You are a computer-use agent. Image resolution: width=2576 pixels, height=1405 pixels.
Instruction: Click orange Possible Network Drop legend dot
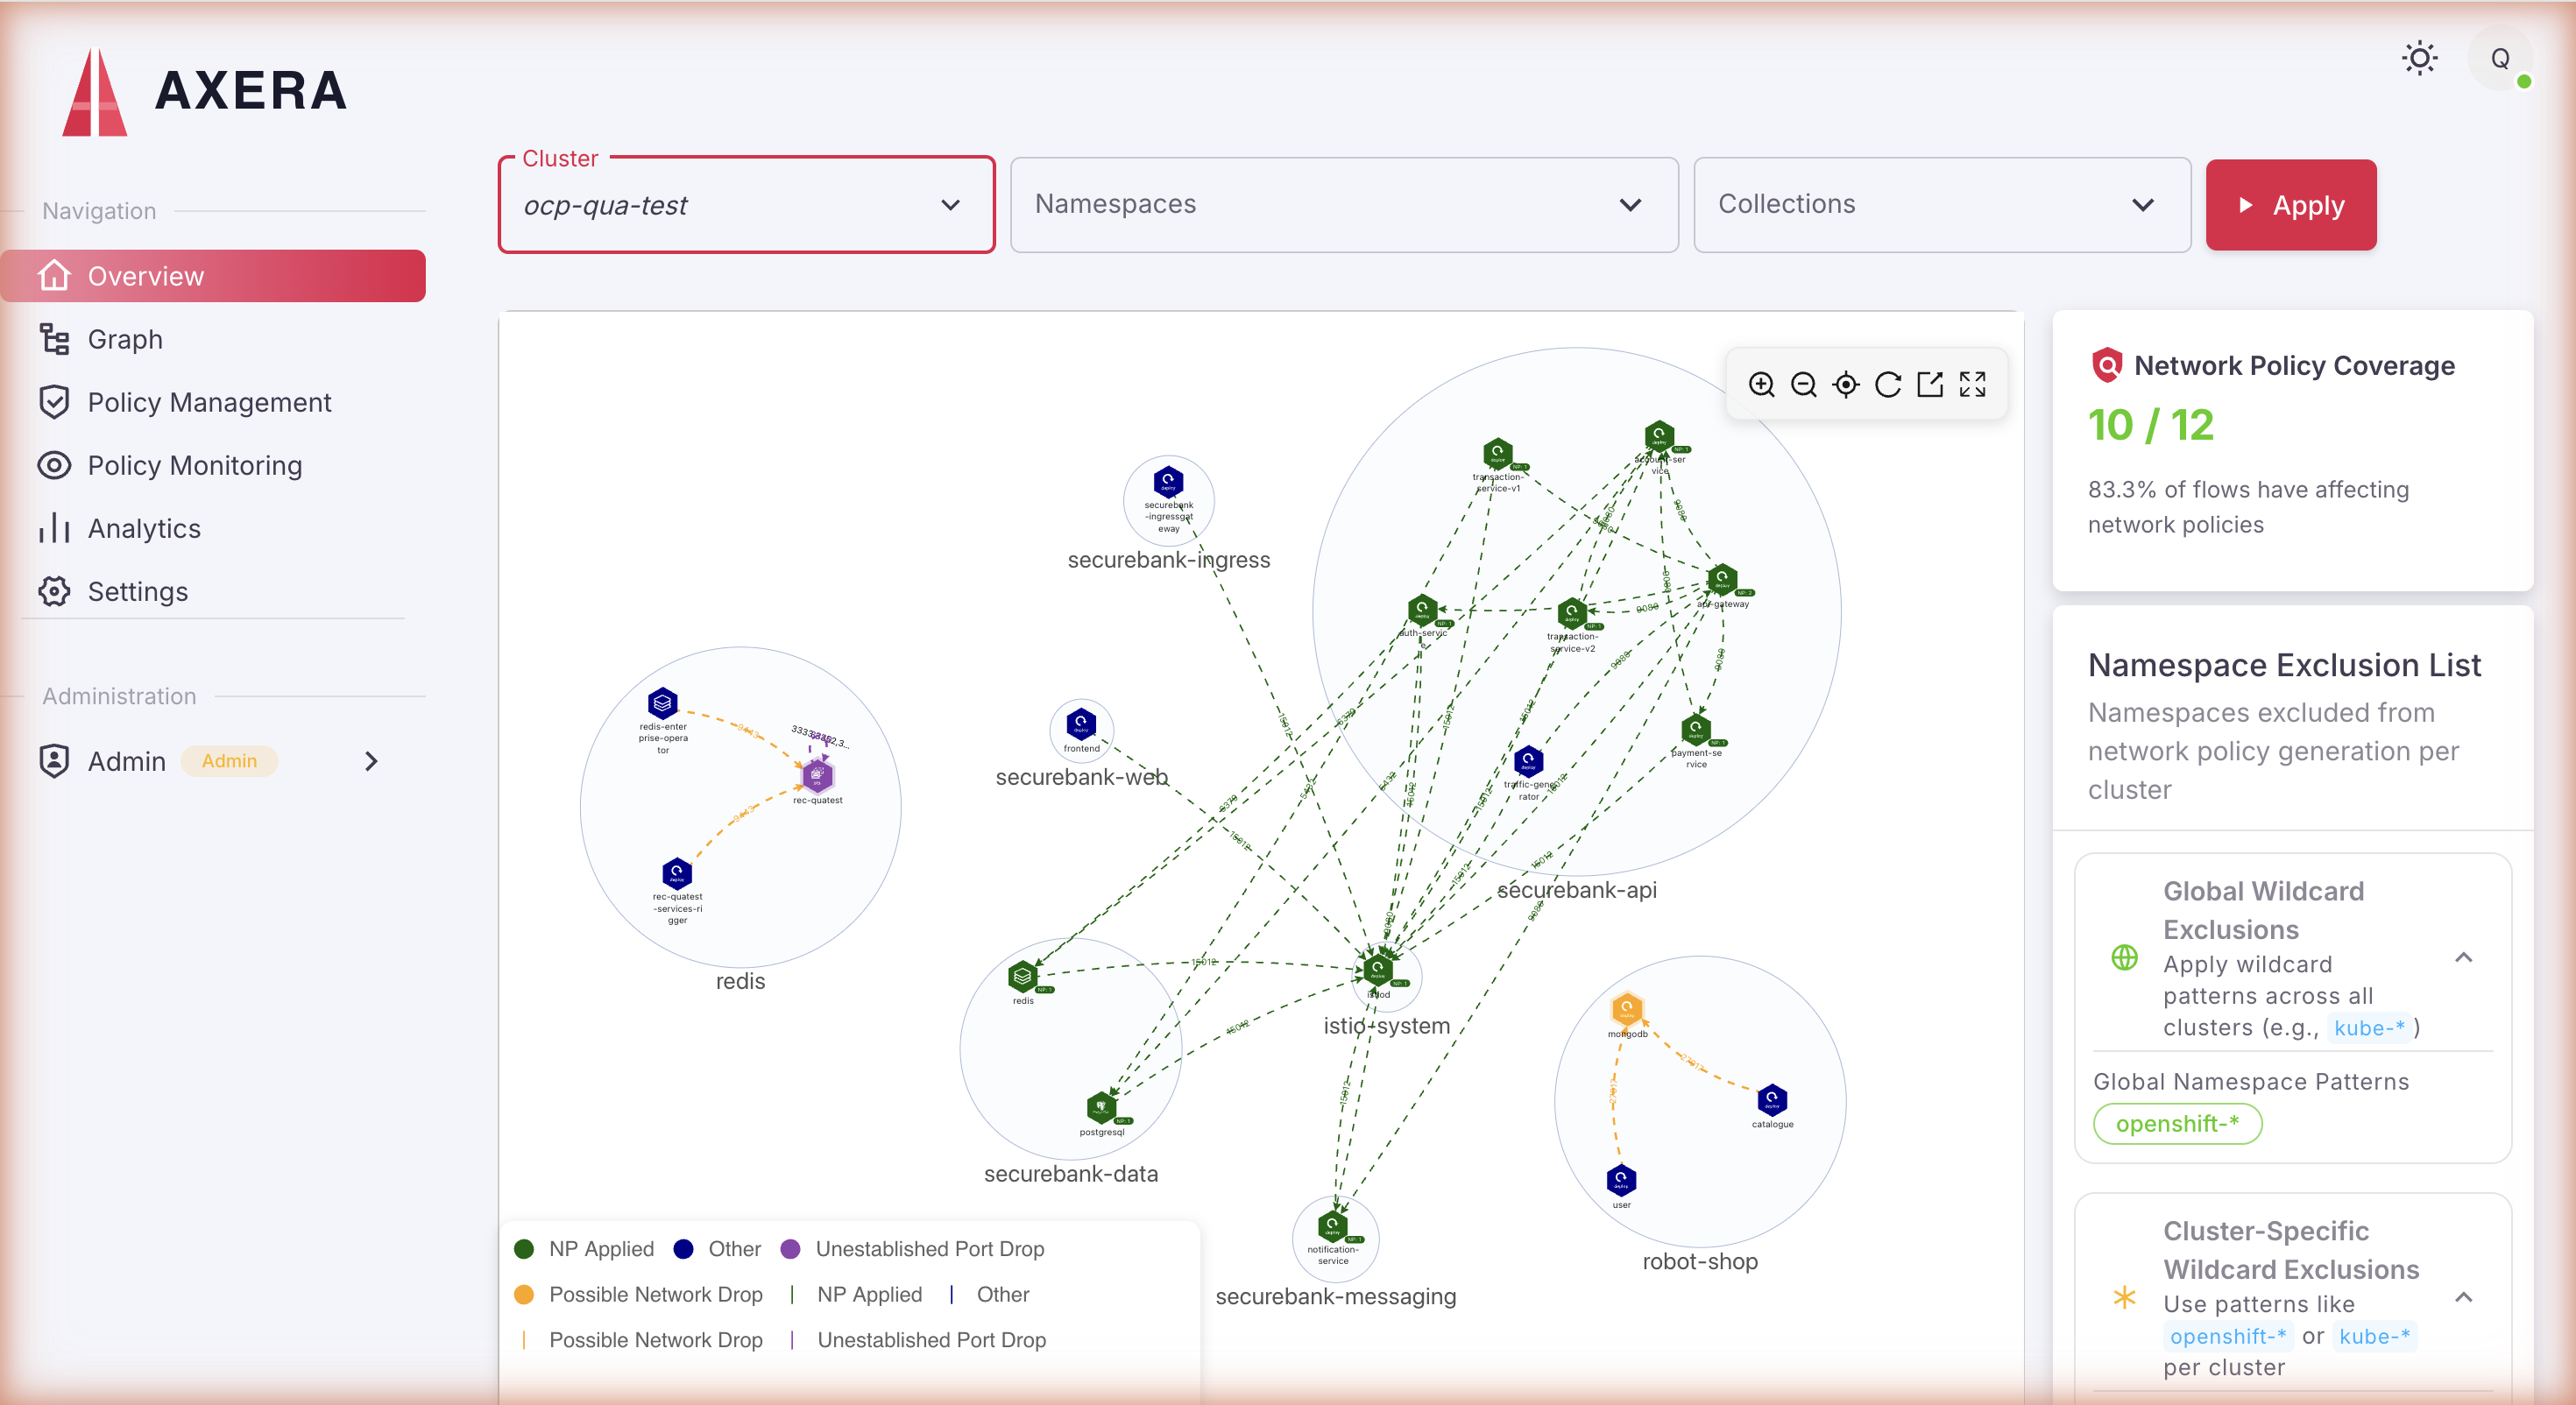(524, 1295)
